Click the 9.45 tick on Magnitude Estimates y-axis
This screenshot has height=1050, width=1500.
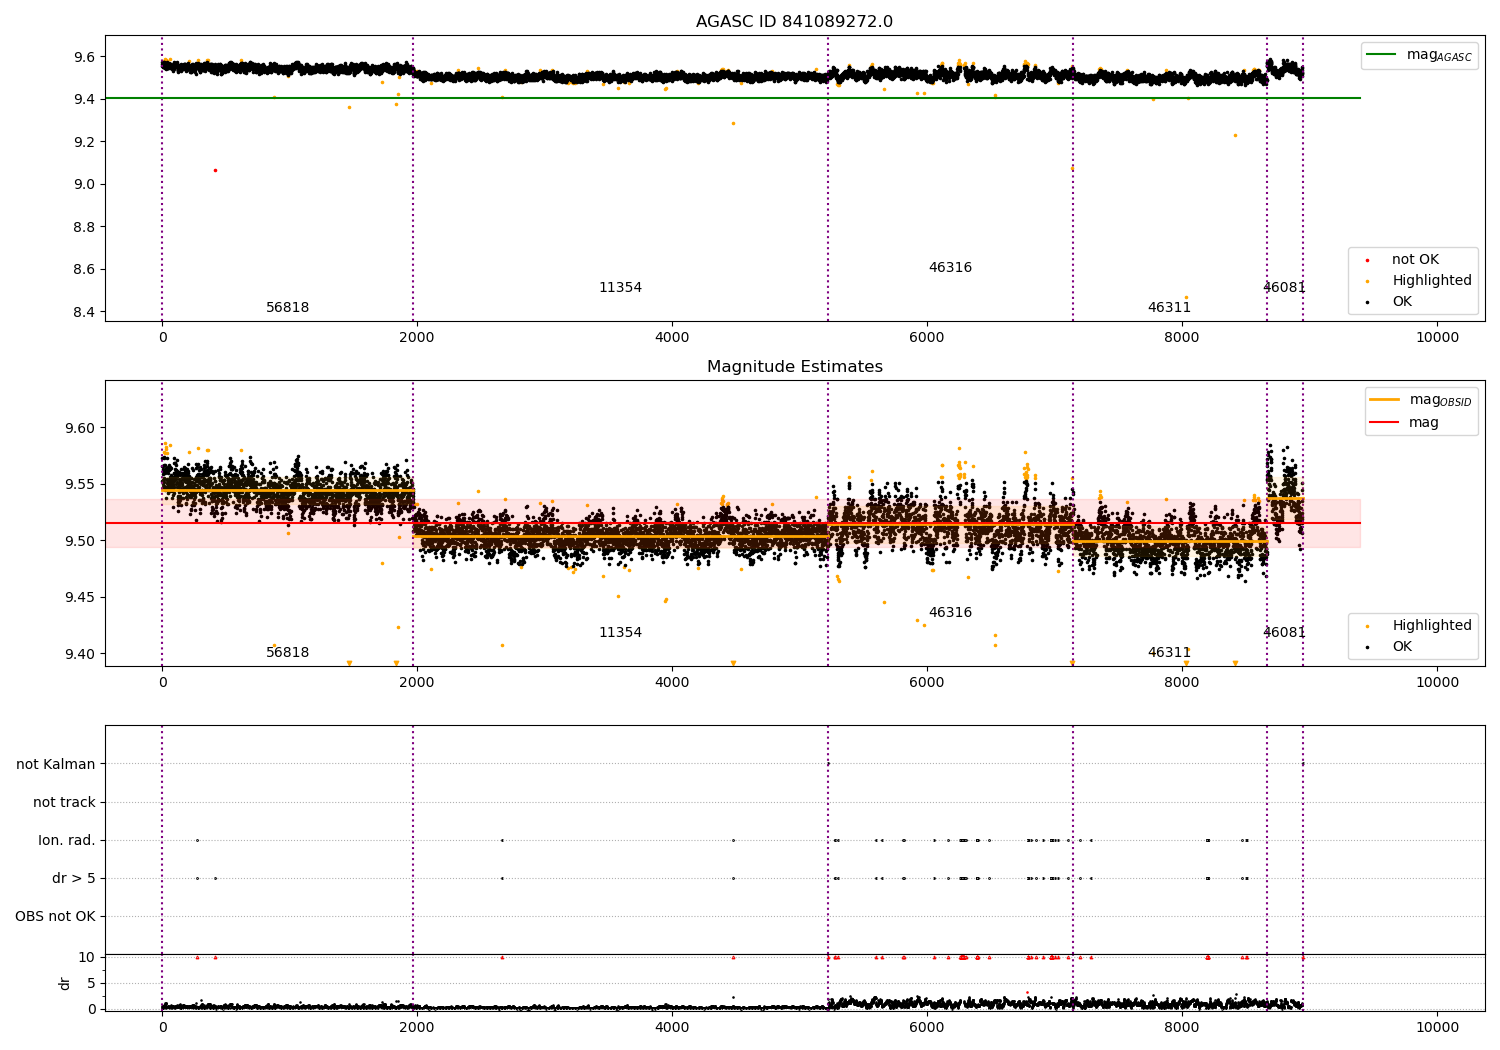tap(81, 598)
